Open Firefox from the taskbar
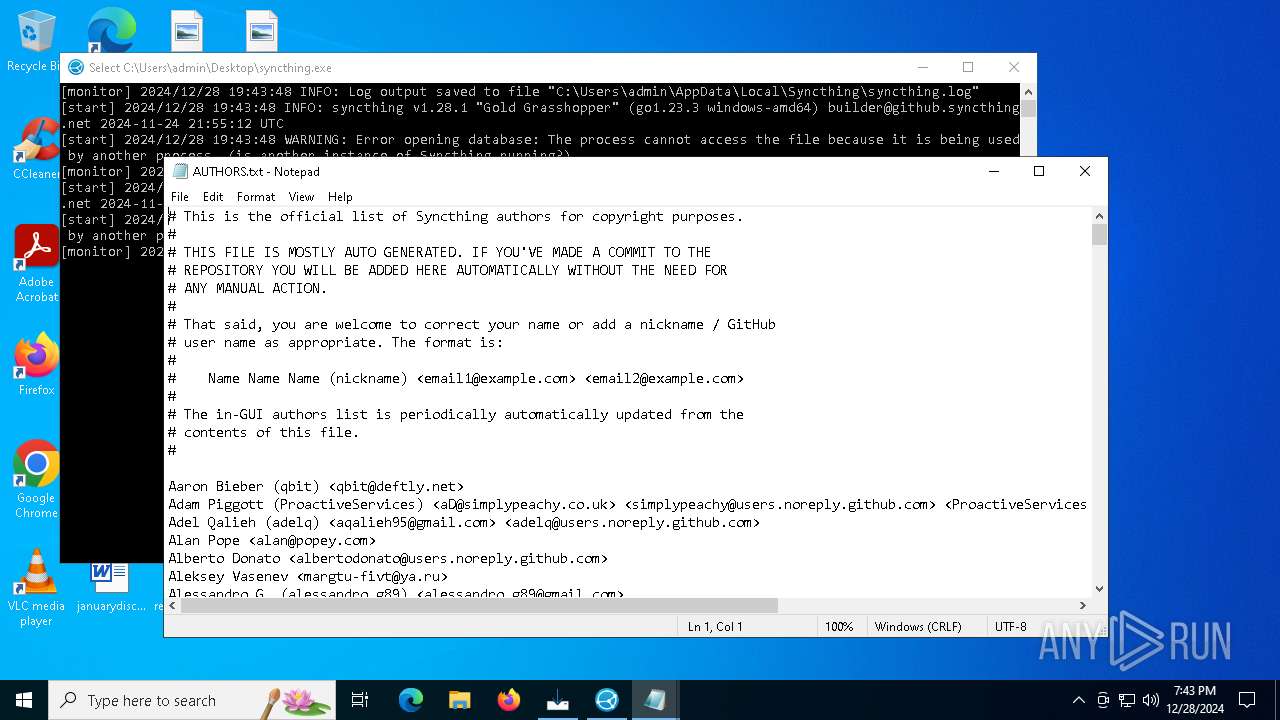This screenshot has width=1280, height=720. (x=509, y=700)
